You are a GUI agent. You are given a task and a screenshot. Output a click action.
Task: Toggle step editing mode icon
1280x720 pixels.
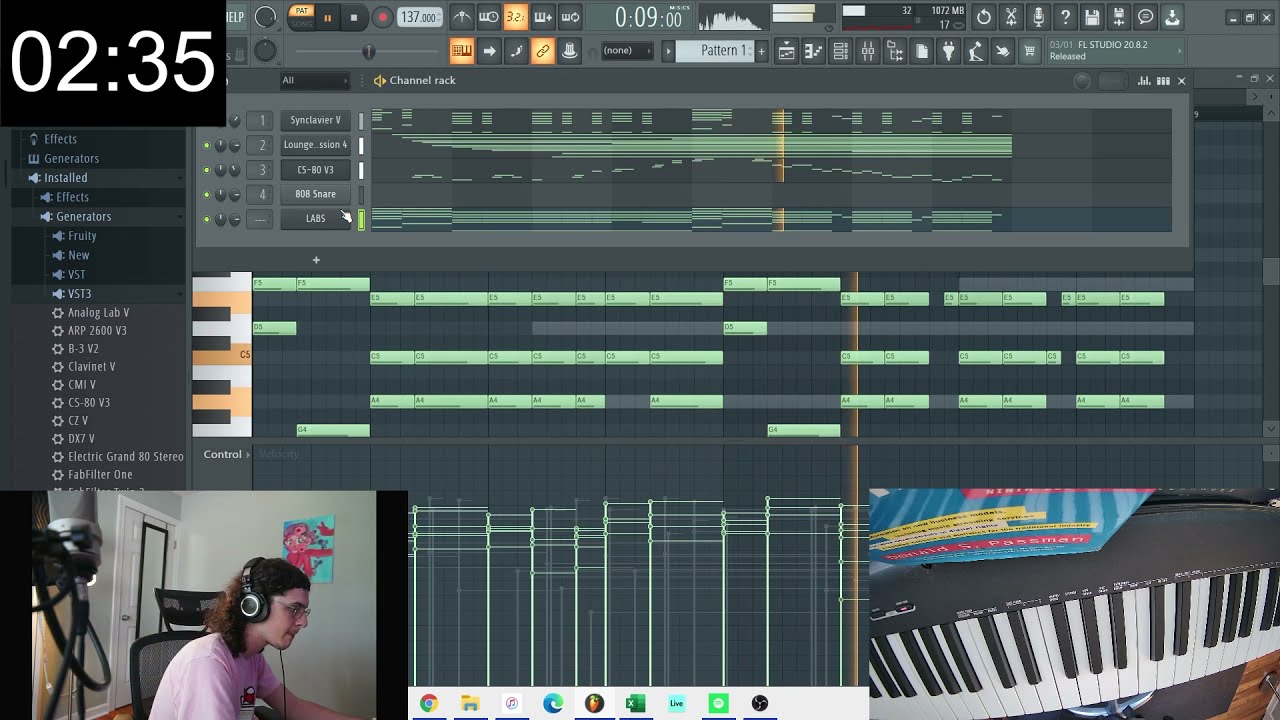[x=516, y=51]
